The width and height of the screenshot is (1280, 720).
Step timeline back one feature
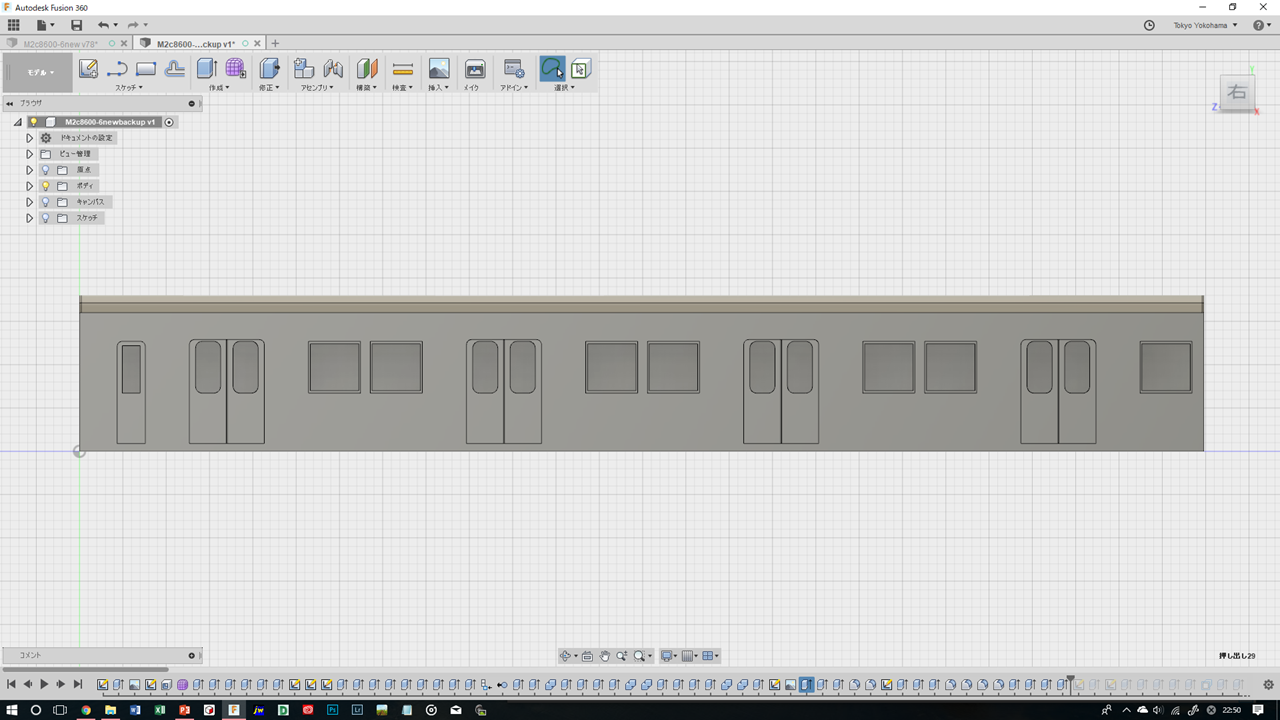coord(28,685)
